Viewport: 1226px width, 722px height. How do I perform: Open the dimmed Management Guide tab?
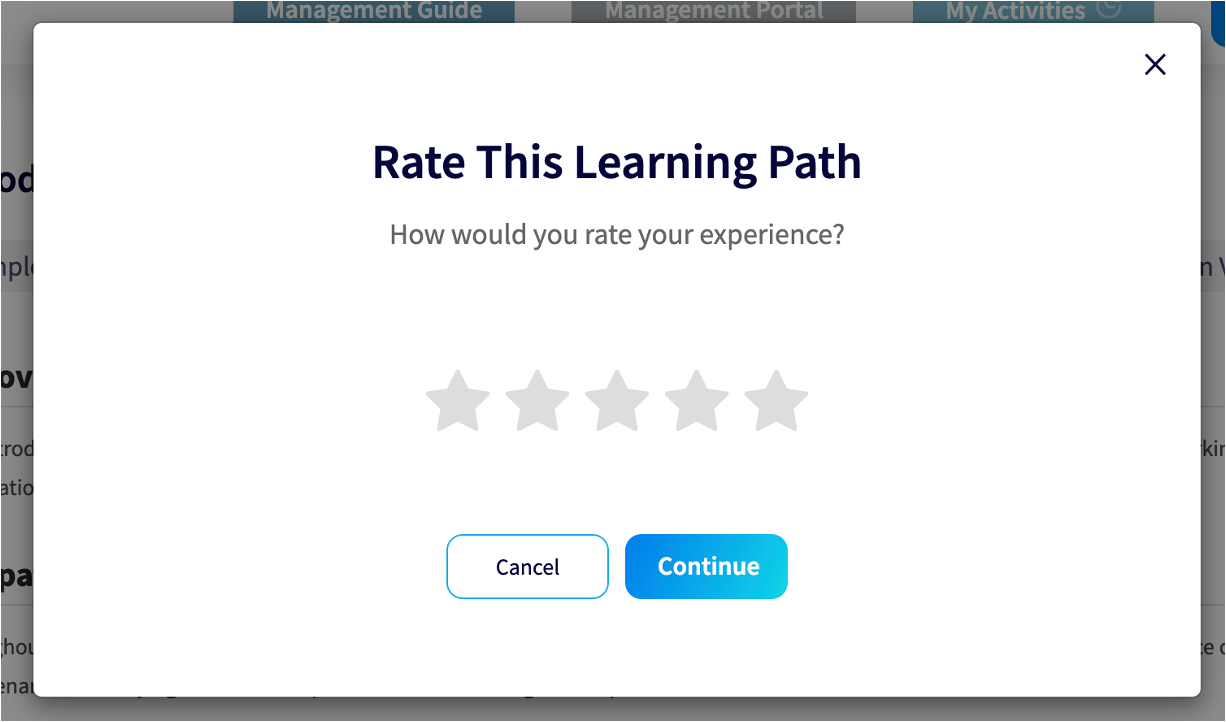(x=374, y=11)
